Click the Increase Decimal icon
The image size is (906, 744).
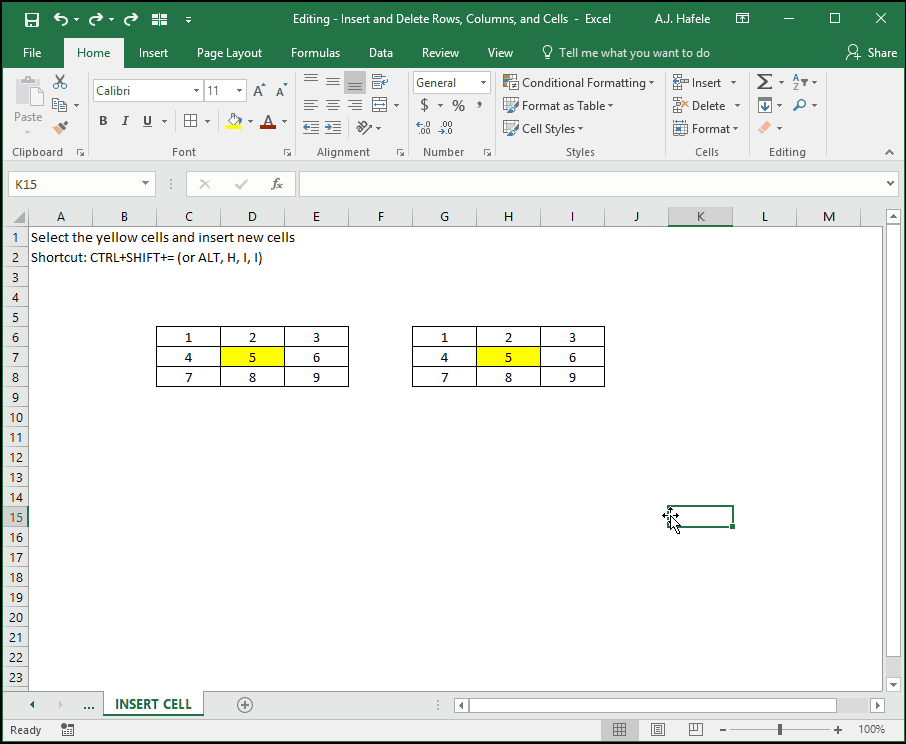click(x=423, y=128)
